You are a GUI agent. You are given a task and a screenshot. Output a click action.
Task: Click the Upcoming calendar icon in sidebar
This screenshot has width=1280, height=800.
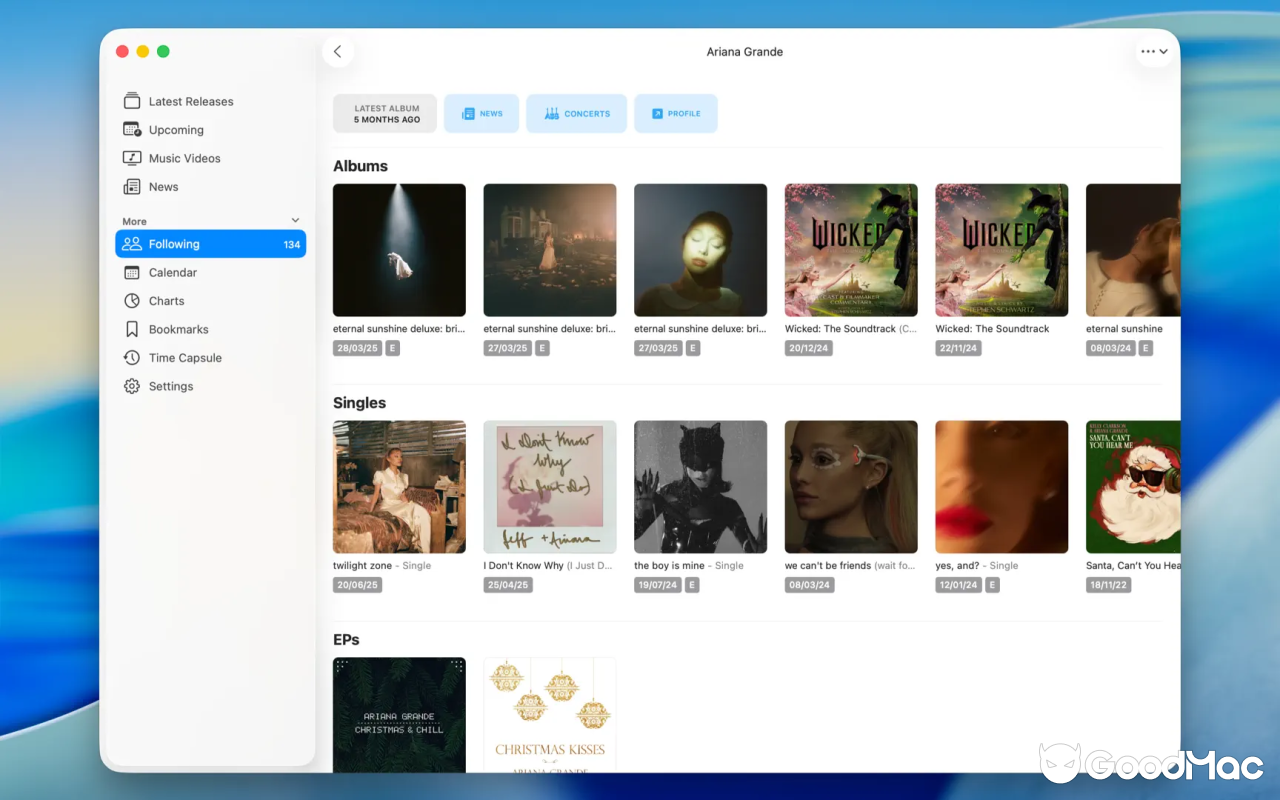(x=132, y=129)
